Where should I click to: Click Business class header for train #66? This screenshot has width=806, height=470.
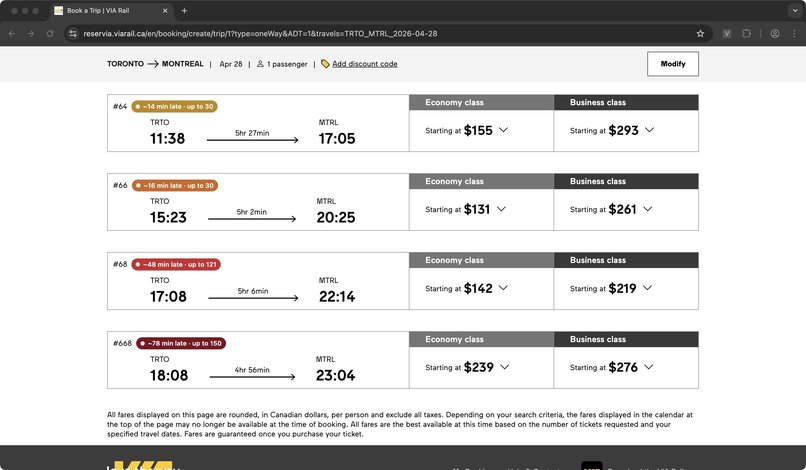[x=626, y=181]
